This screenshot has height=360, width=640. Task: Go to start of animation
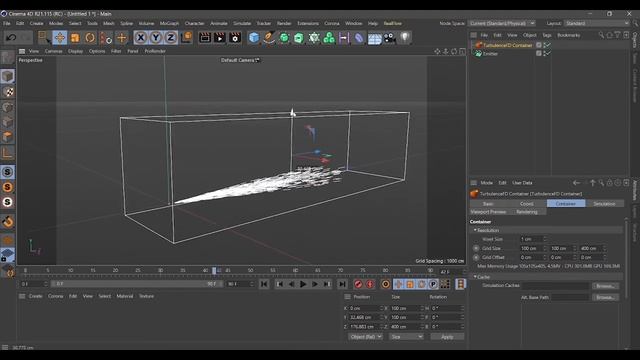[x=264, y=284]
